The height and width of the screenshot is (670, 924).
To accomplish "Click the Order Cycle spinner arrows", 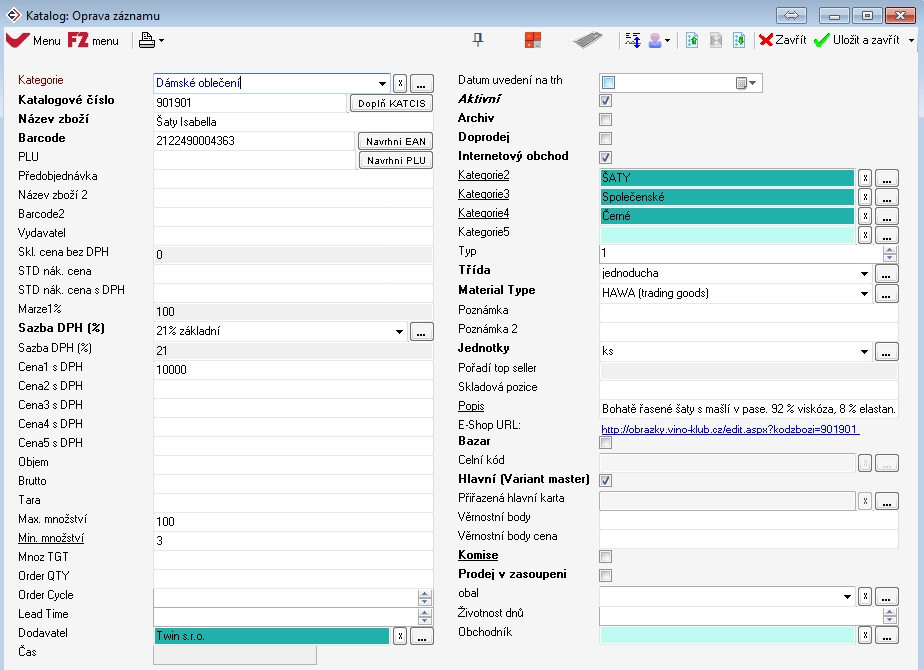I will 424,598.
